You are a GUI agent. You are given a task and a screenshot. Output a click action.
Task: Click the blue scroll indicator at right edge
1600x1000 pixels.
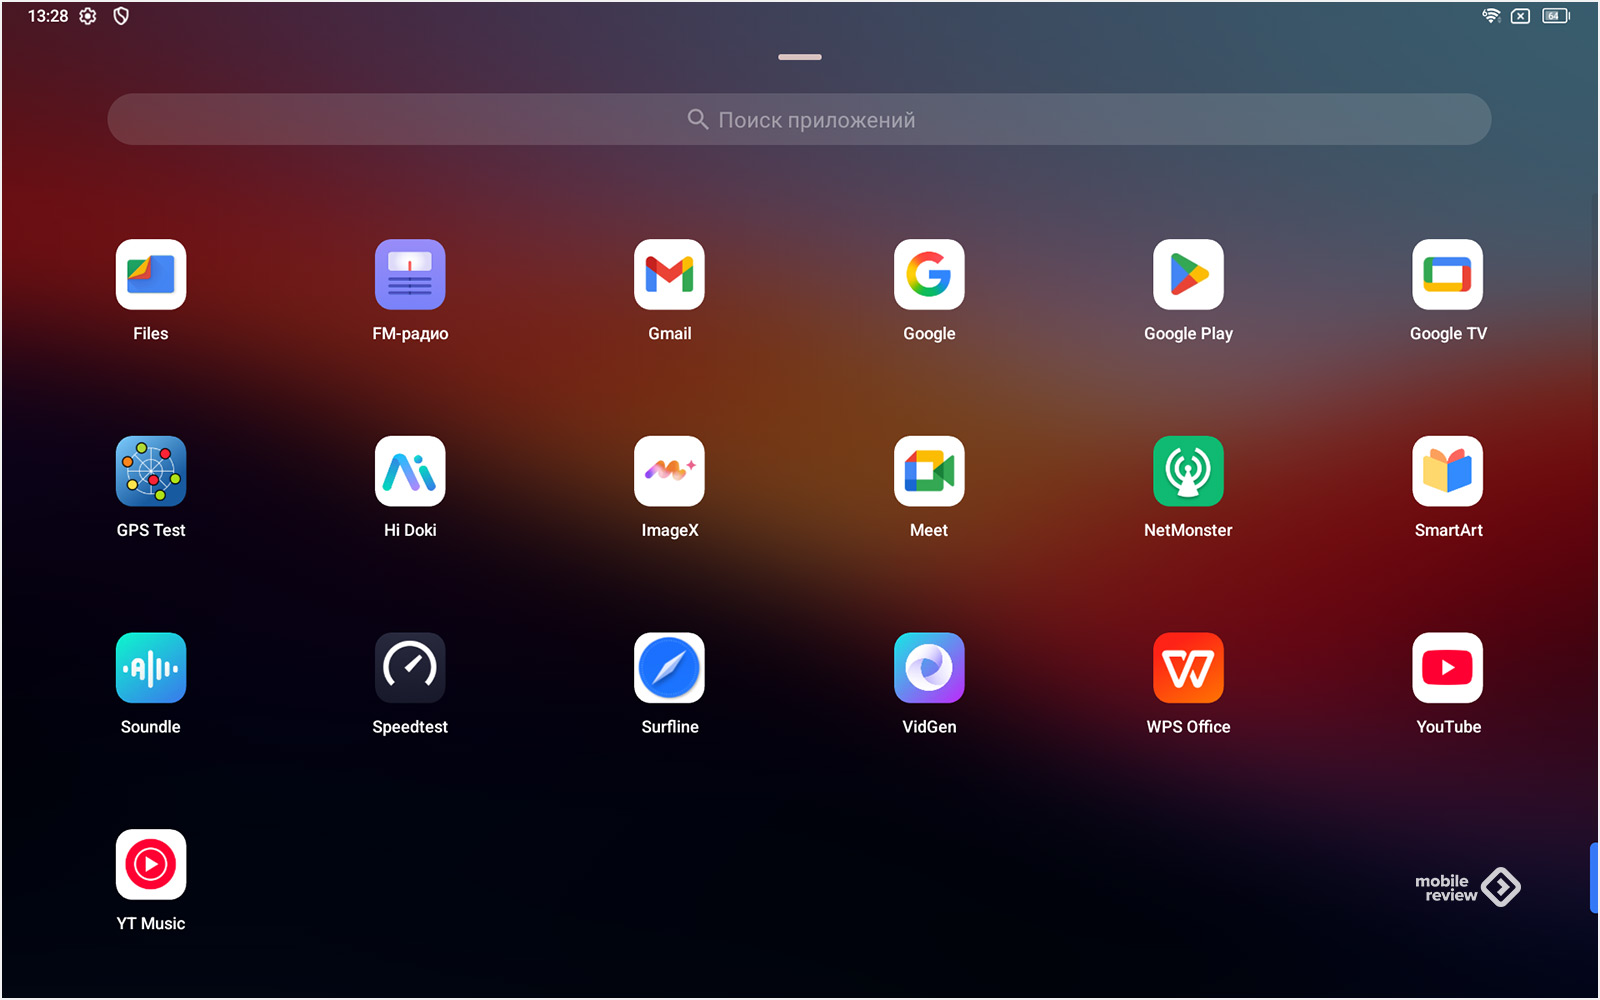pos(1594,878)
